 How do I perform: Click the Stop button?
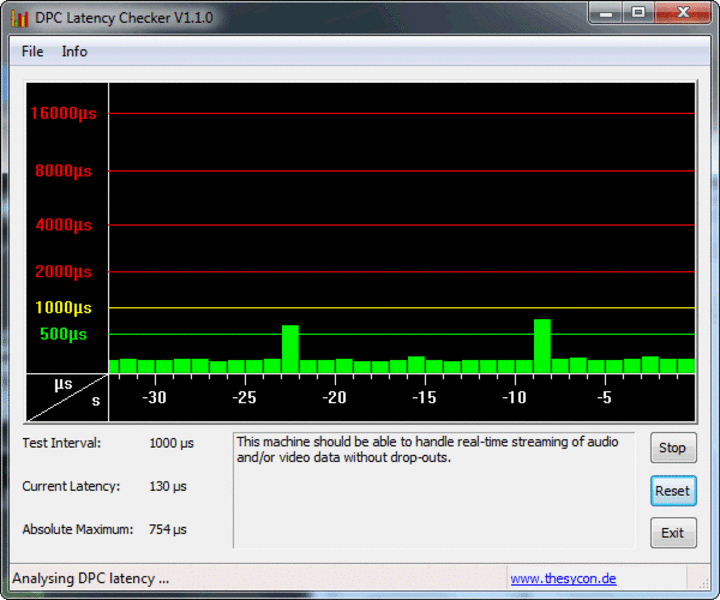click(673, 448)
